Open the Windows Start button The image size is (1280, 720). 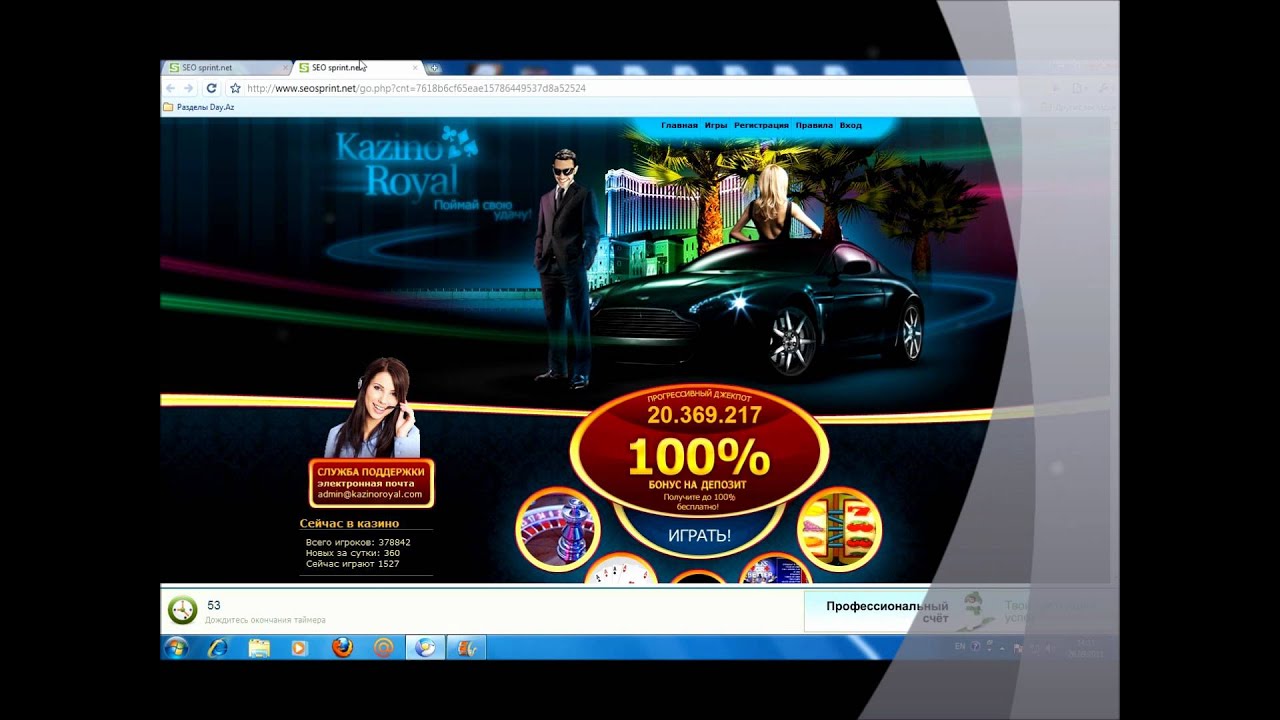click(176, 648)
